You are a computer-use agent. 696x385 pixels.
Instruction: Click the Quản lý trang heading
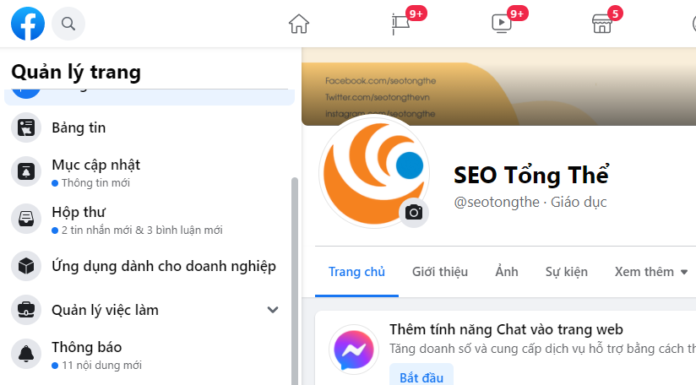point(76,72)
